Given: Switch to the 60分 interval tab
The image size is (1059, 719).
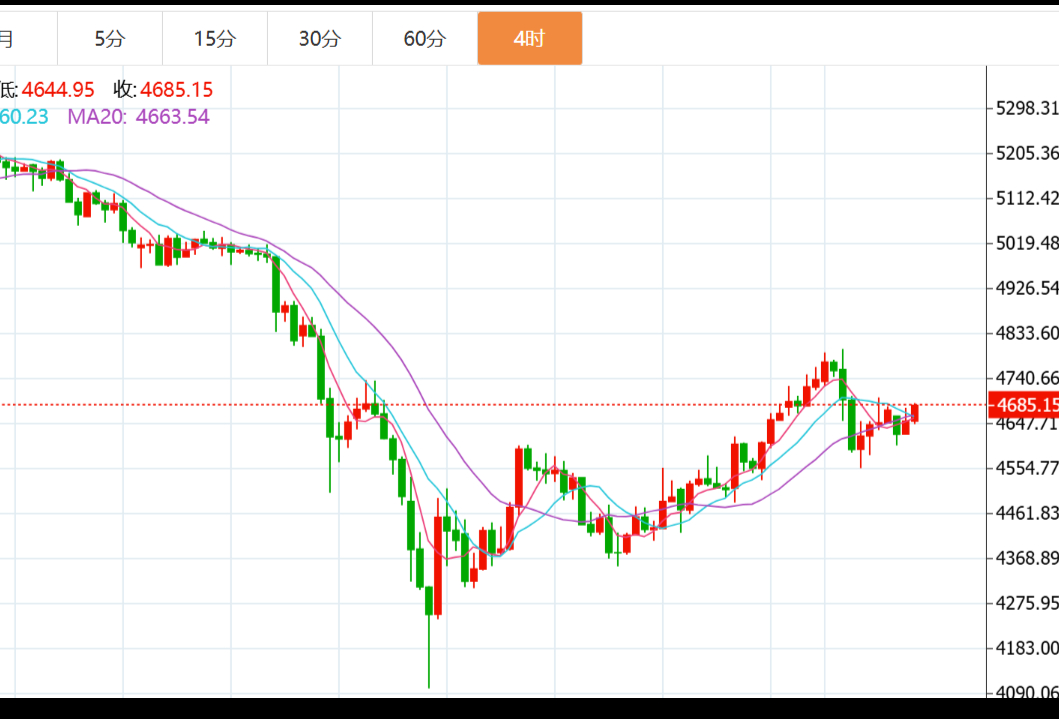Looking at the screenshot, I should tap(425, 39).
